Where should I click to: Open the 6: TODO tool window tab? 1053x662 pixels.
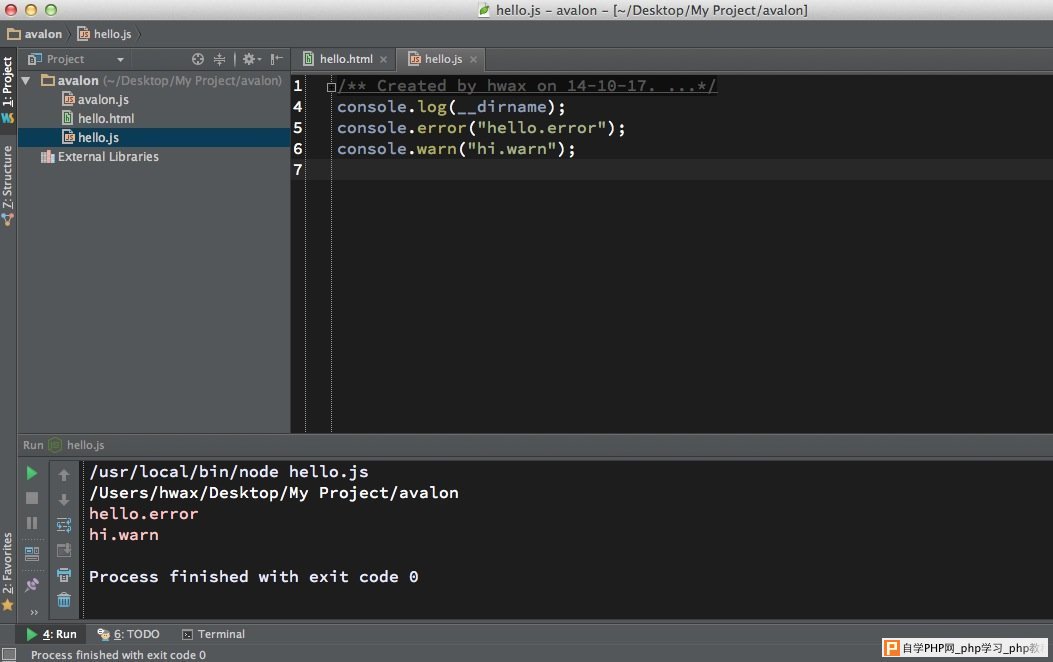128,634
